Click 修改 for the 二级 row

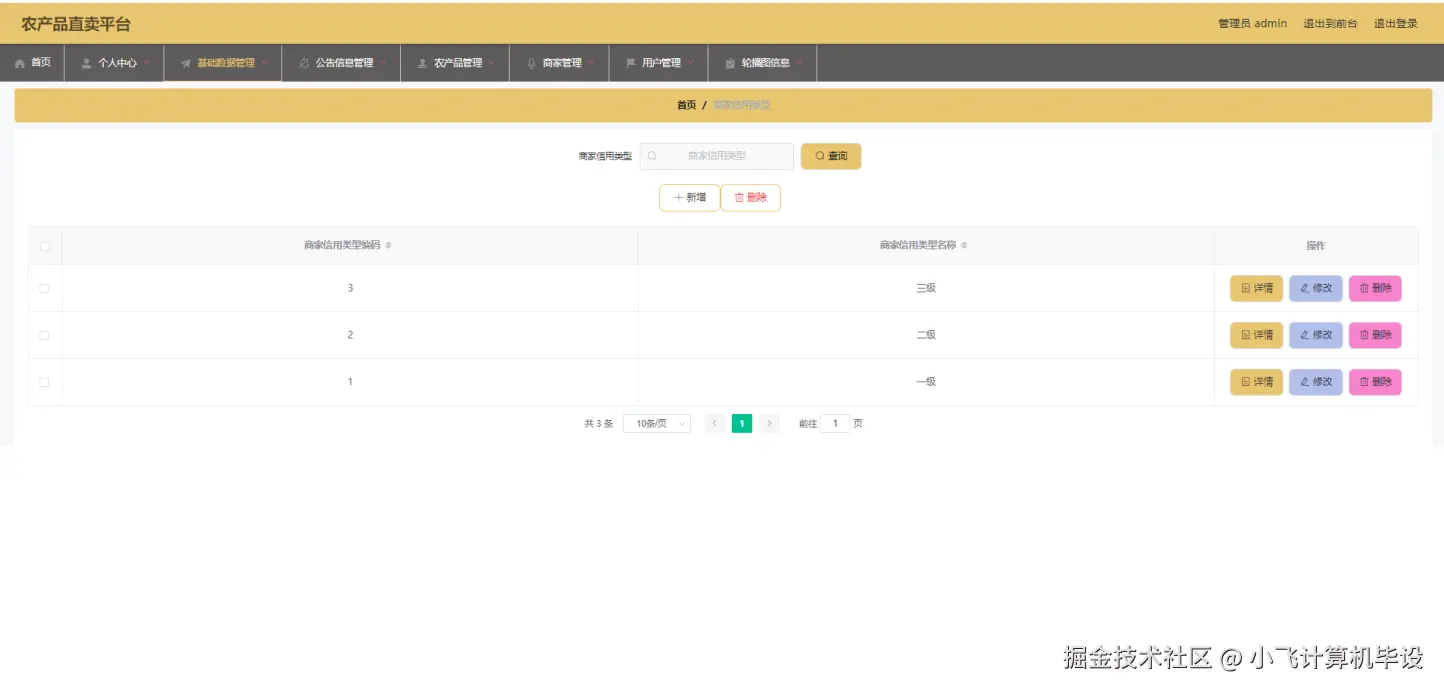(1316, 335)
